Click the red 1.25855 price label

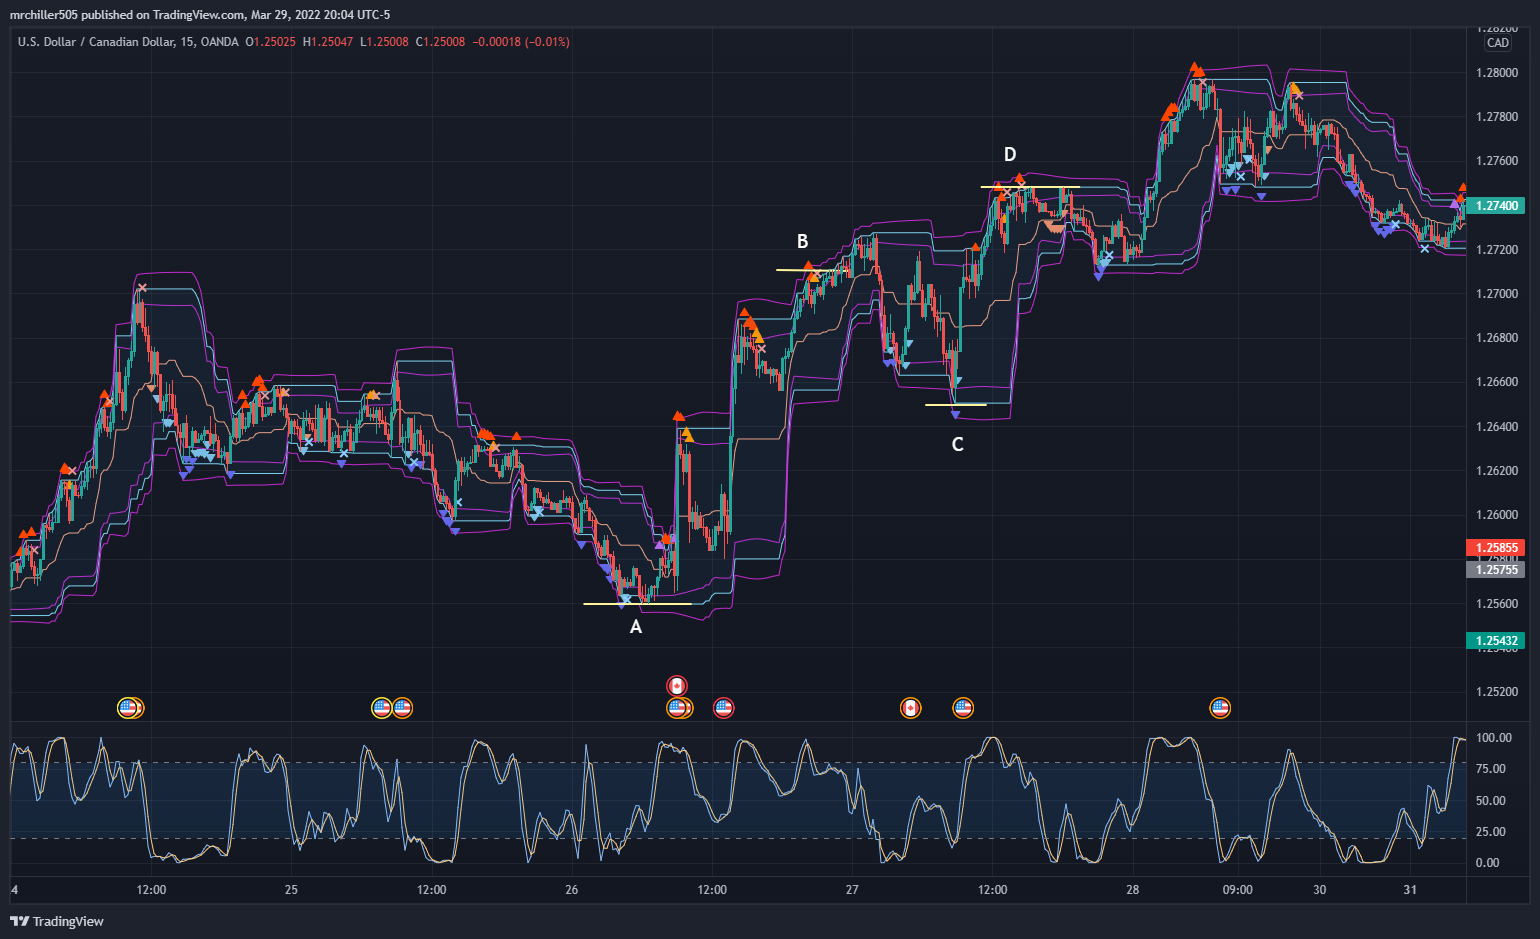pyautogui.click(x=1495, y=548)
